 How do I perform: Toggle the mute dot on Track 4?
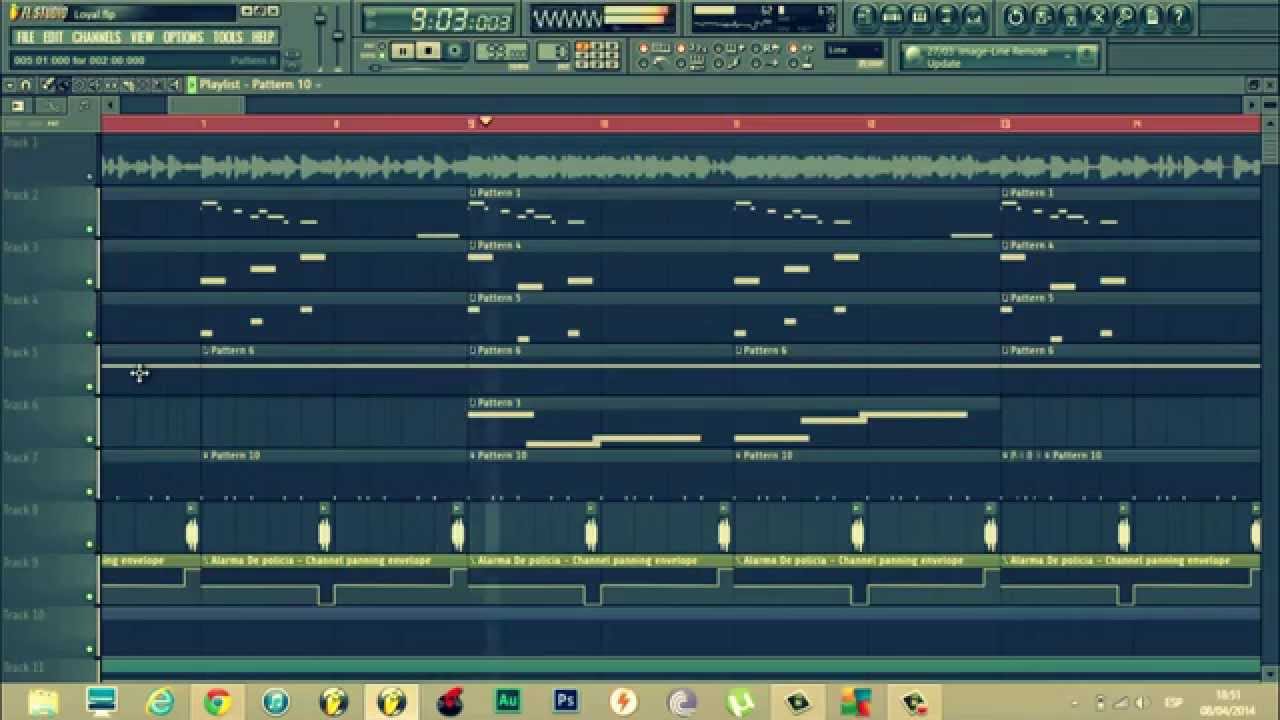coord(90,335)
